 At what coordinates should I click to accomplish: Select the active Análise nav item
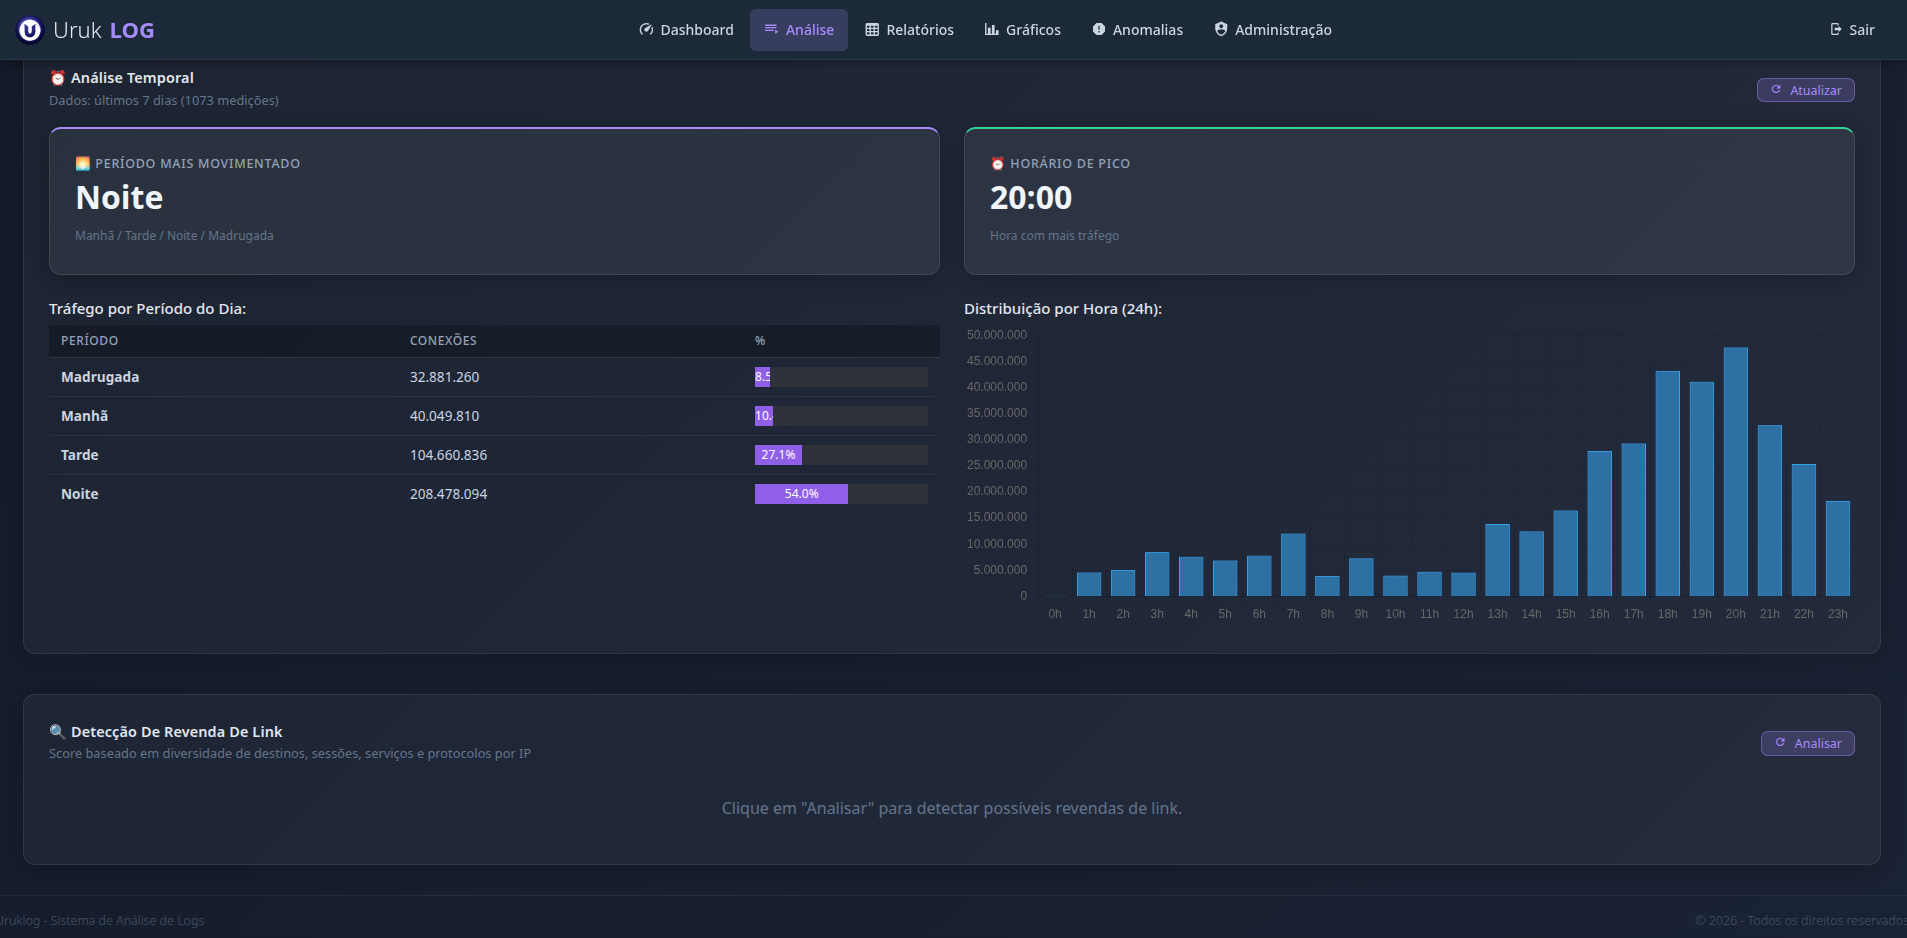[799, 30]
